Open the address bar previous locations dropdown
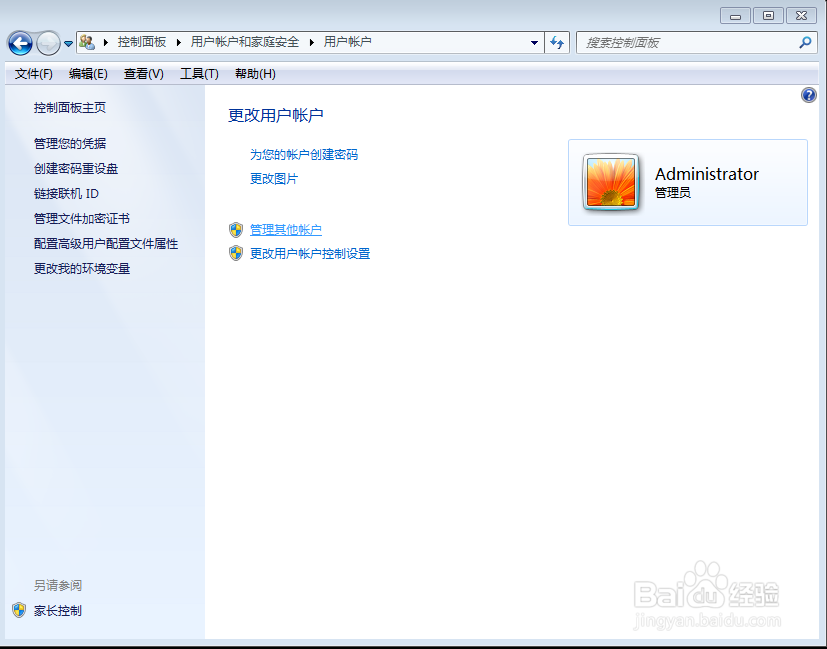The image size is (827, 649). click(x=534, y=43)
